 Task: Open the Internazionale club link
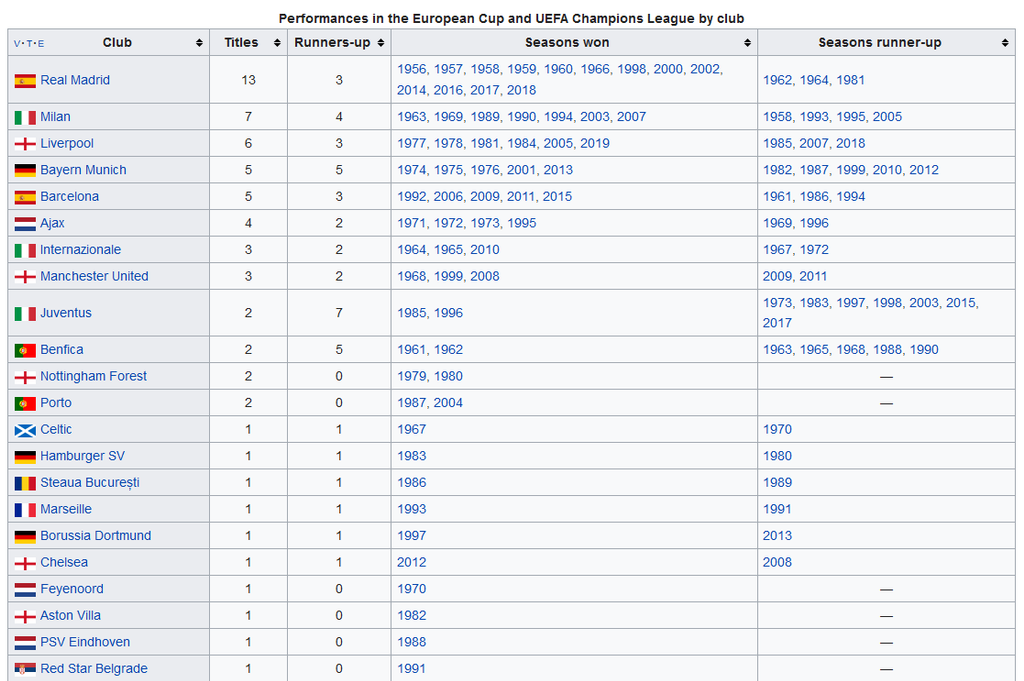pos(80,249)
